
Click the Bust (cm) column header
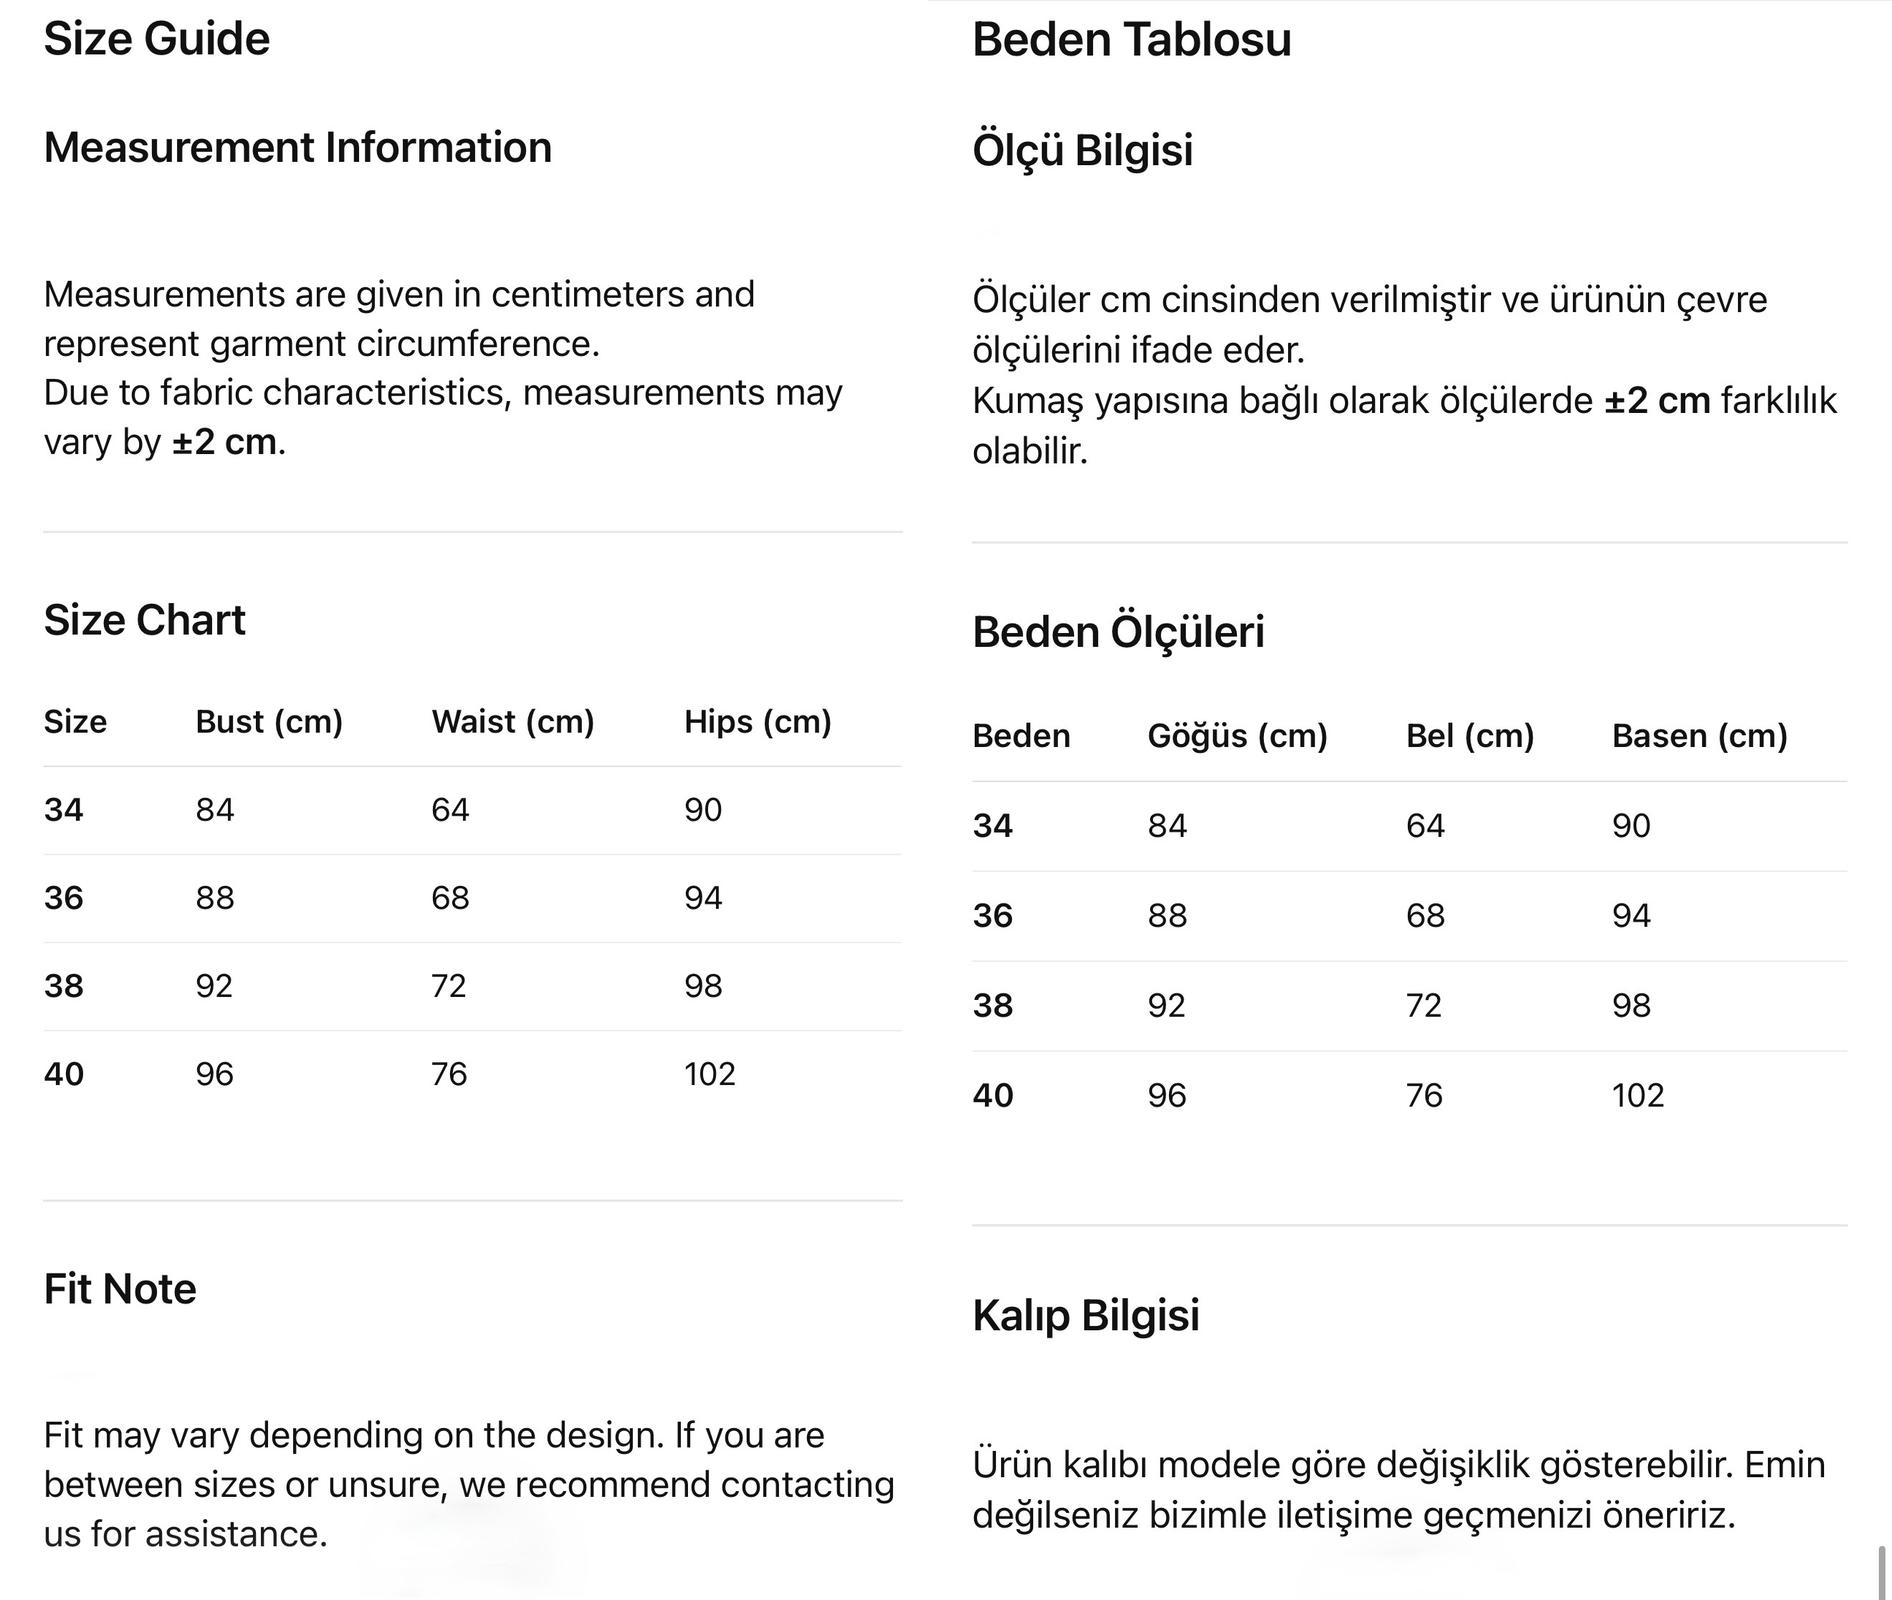click(269, 721)
